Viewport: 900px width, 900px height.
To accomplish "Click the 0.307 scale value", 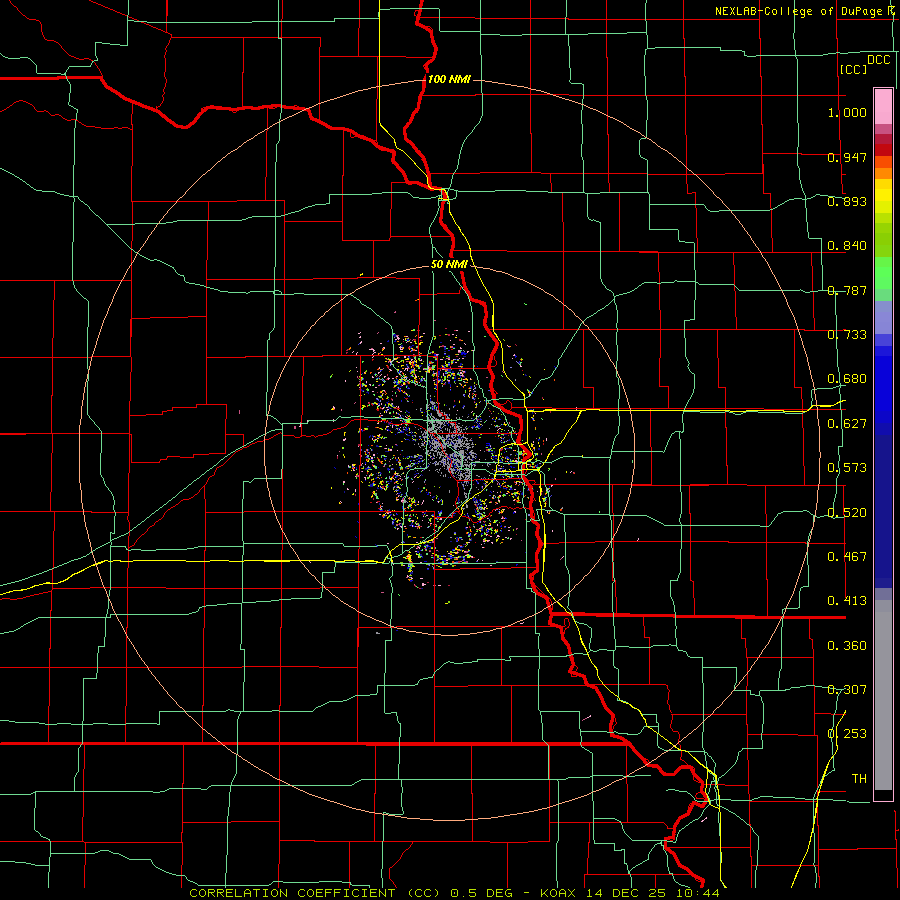I will click(x=847, y=690).
